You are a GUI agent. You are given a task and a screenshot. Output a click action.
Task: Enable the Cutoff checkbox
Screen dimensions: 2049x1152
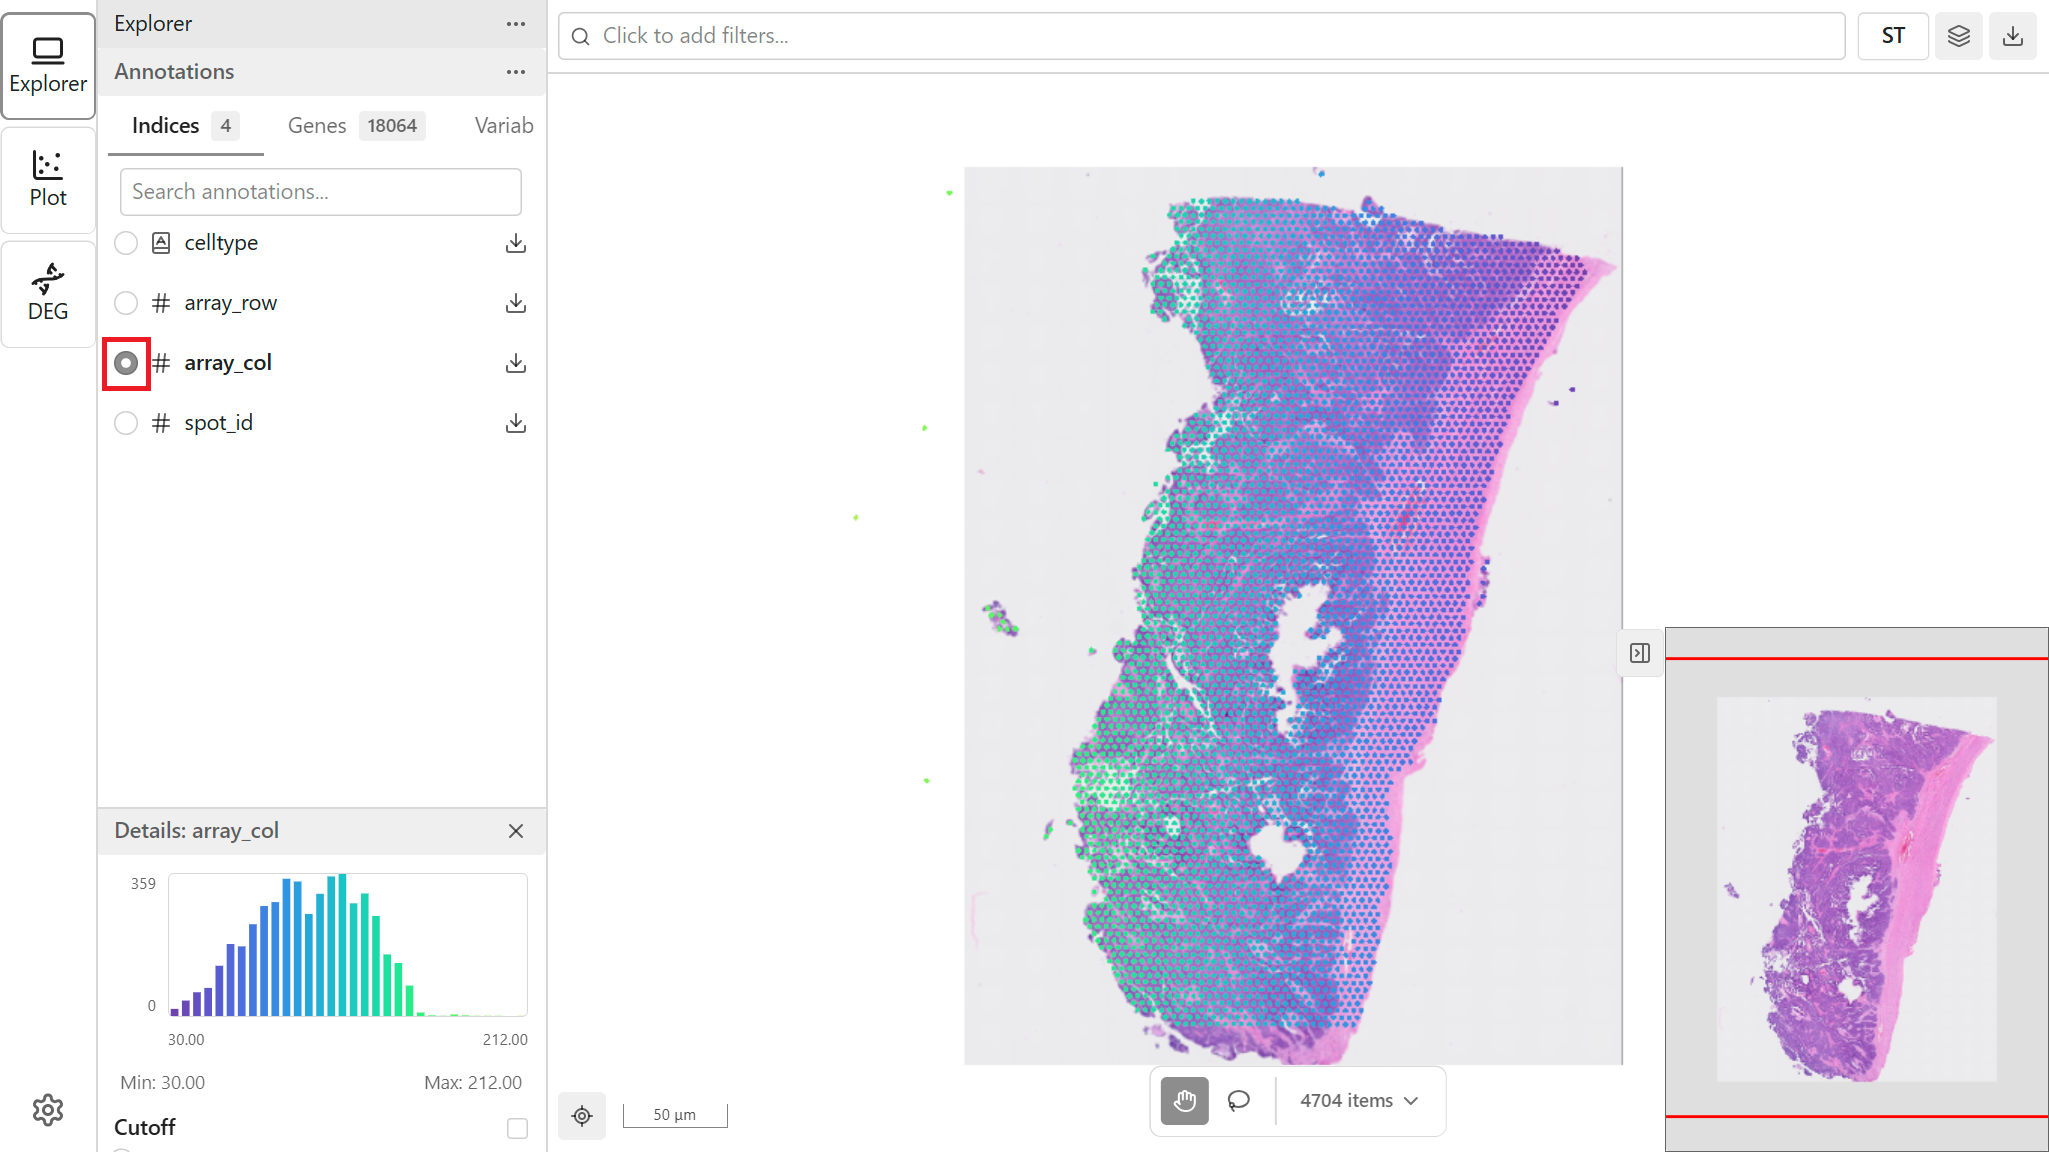click(517, 1128)
